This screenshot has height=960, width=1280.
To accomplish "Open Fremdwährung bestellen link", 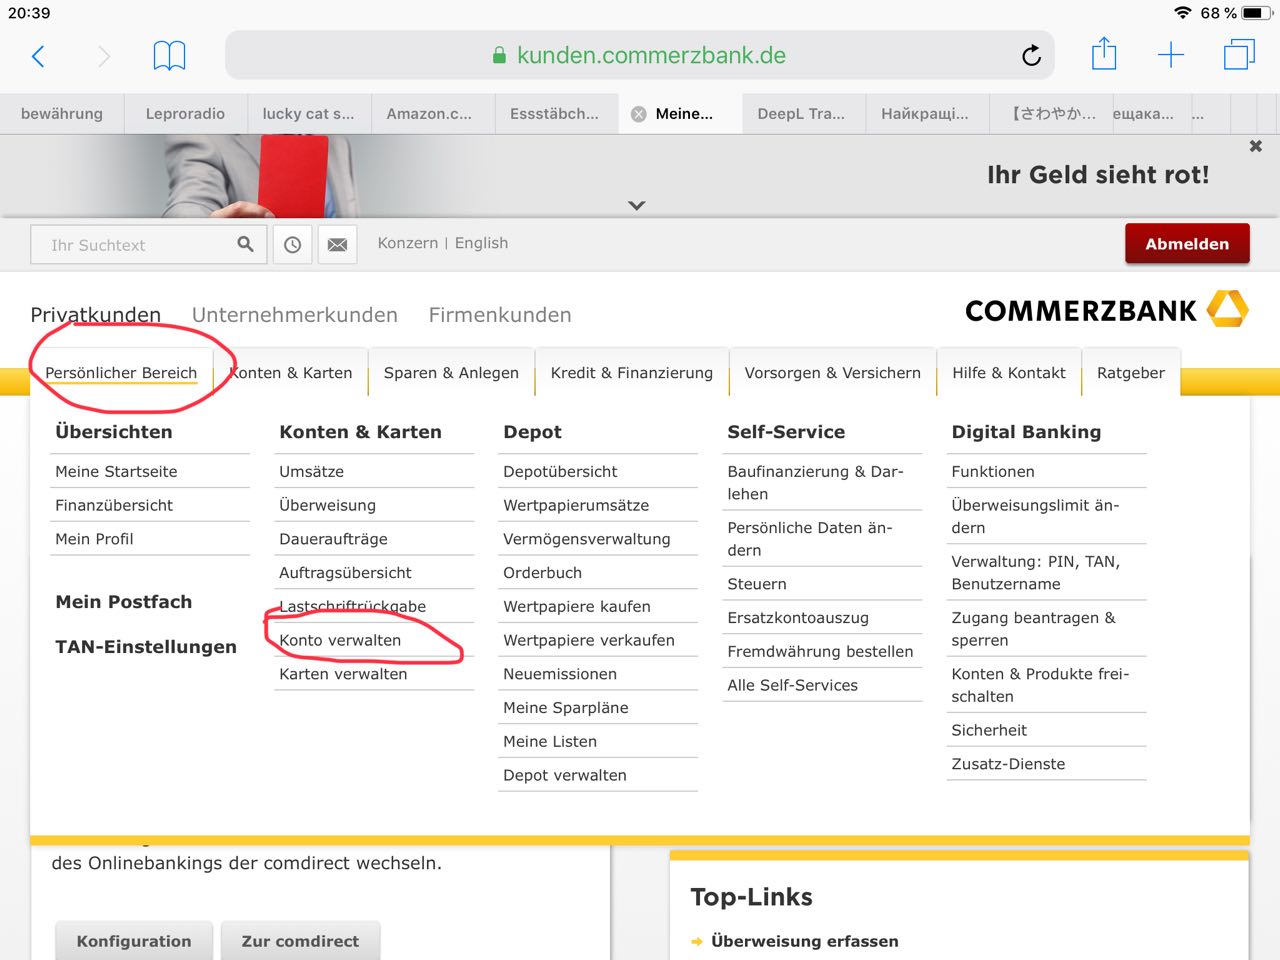I will (x=820, y=652).
